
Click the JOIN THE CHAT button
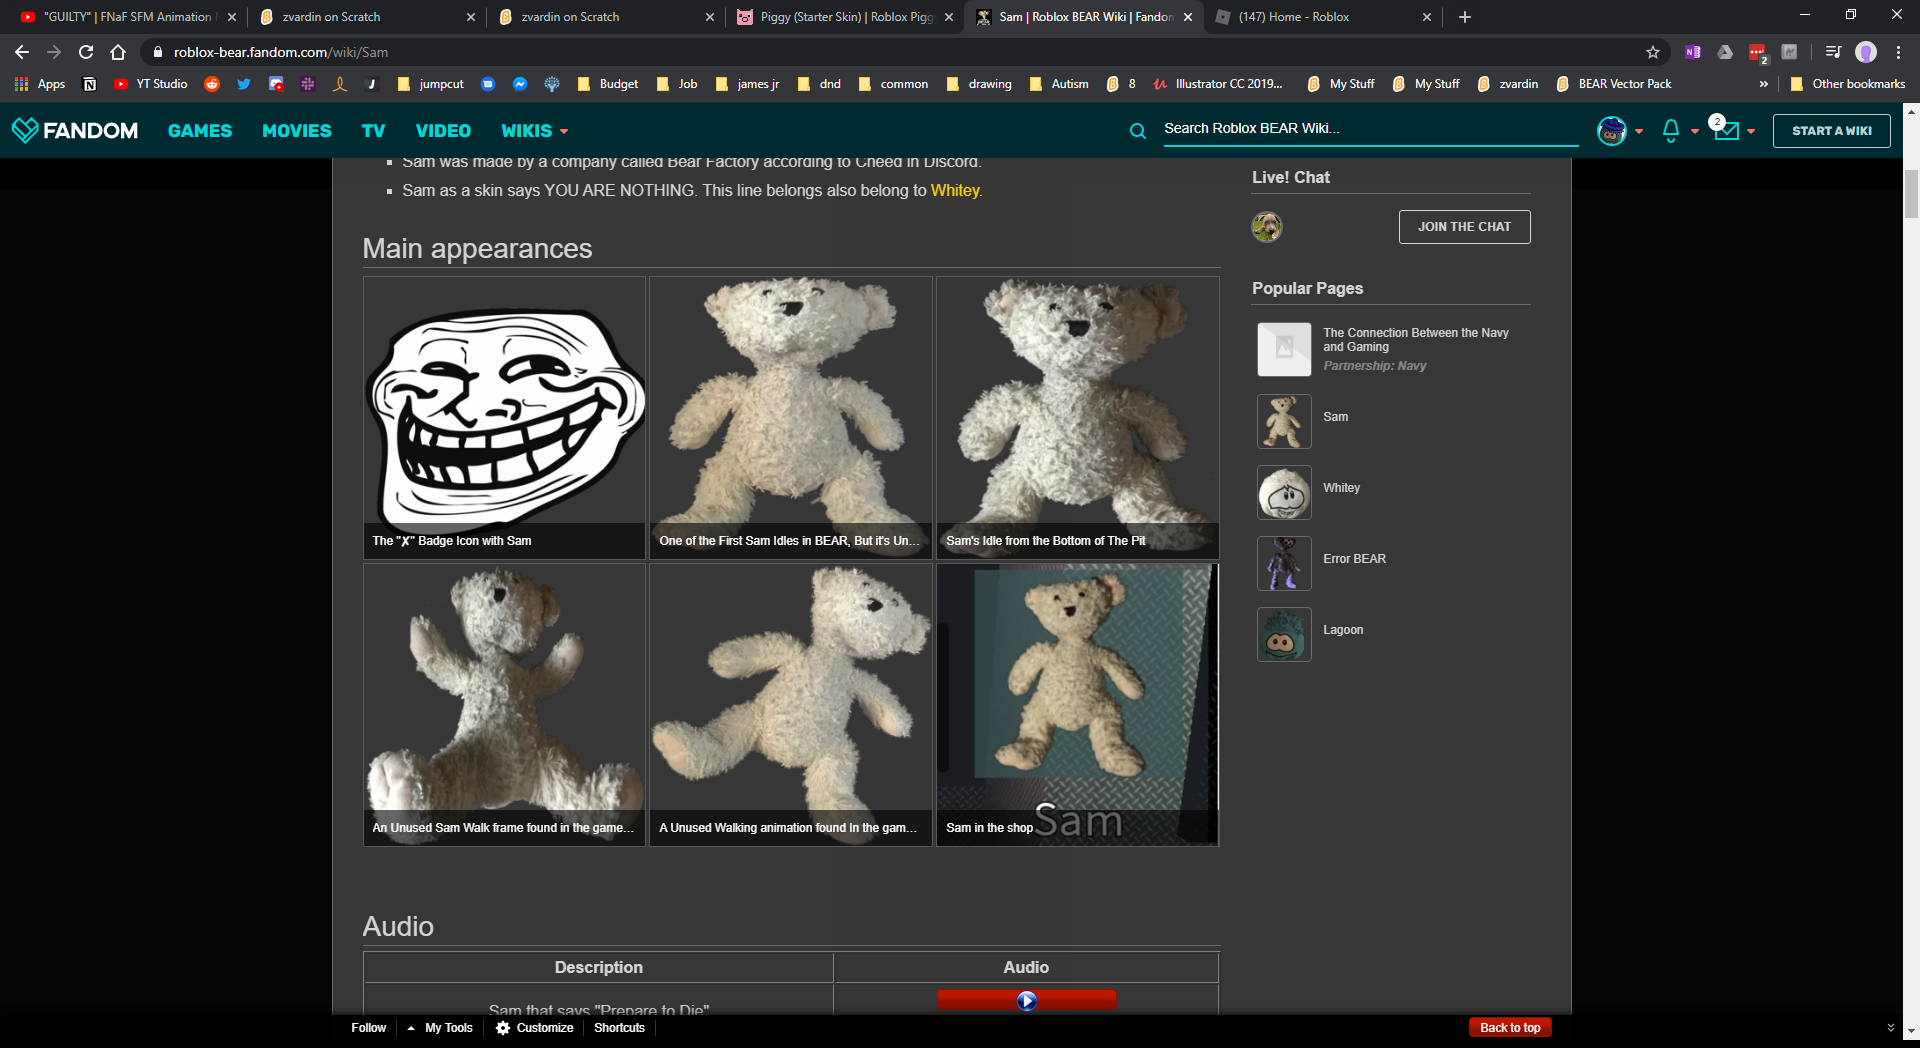coord(1464,227)
